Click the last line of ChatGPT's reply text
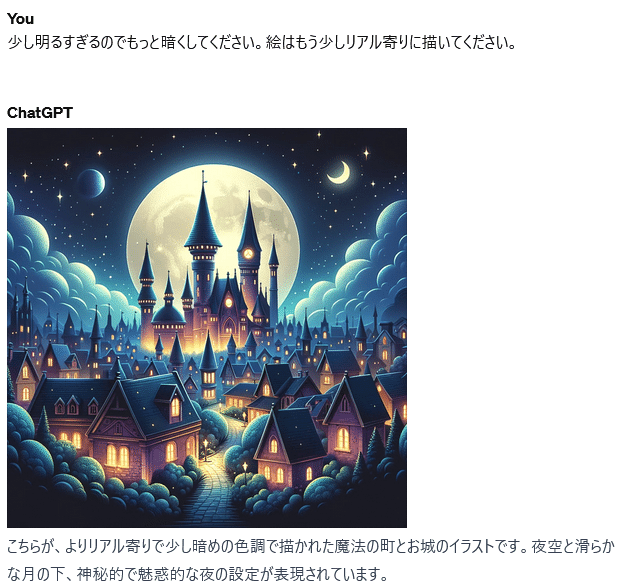This screenshot has height=586, width=623. [x=197, y=574]
